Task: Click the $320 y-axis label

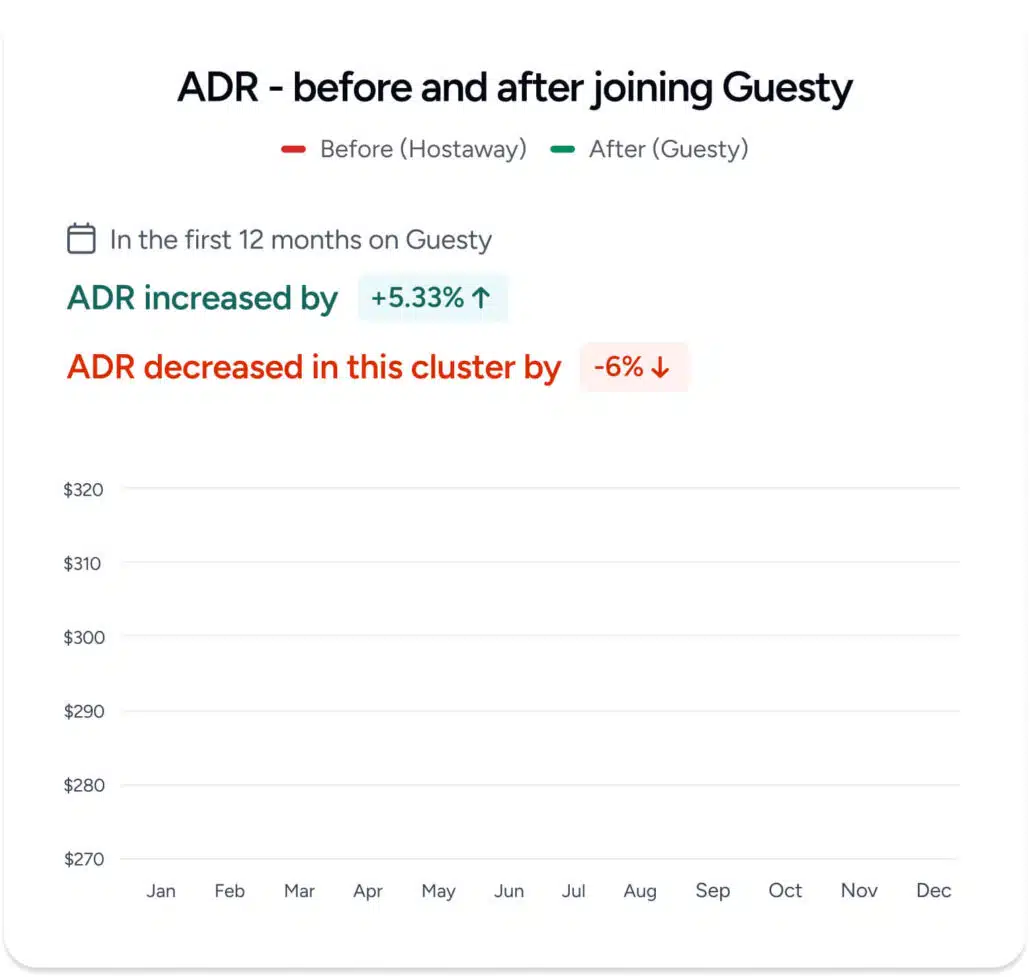Action: click(x=83, y=489)
